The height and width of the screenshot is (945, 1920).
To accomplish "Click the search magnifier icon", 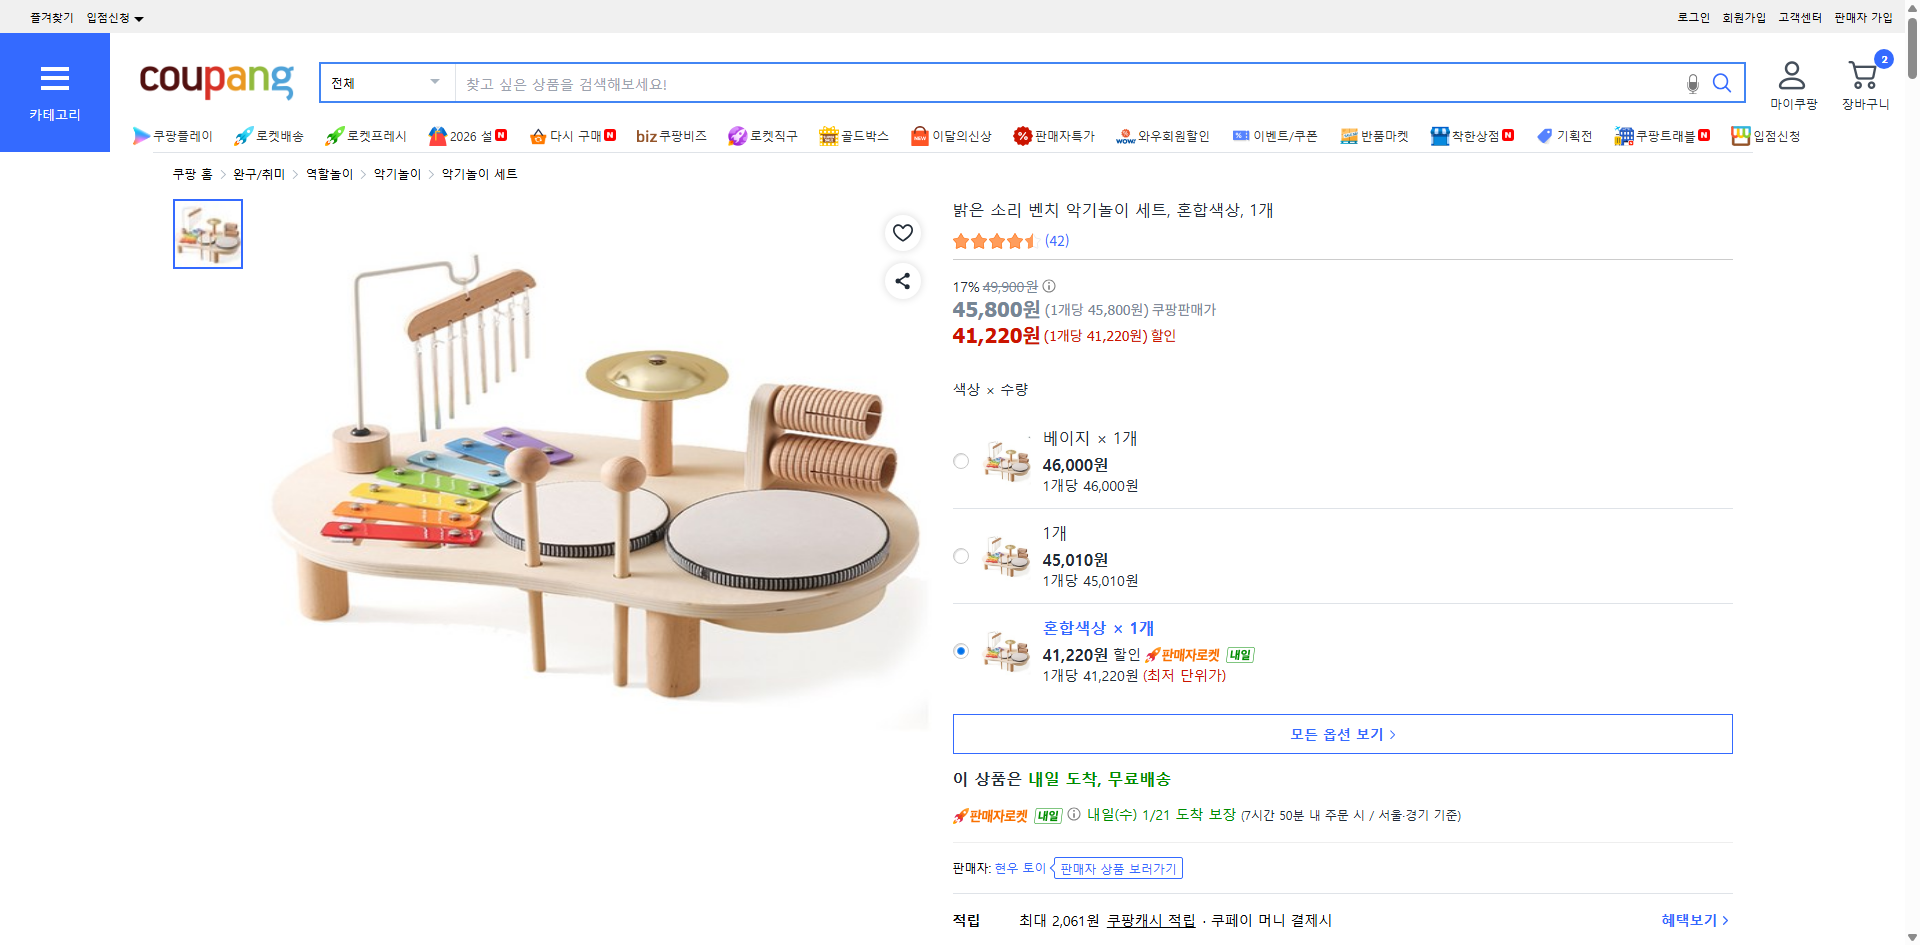I will pos(1722,83).
